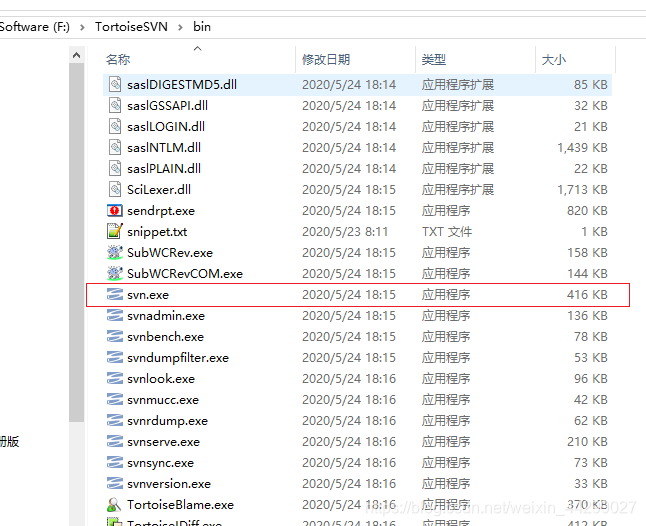Click the saslNTLM.dll file icon
Screen dimensions: 646x526
tap(115, 147)
